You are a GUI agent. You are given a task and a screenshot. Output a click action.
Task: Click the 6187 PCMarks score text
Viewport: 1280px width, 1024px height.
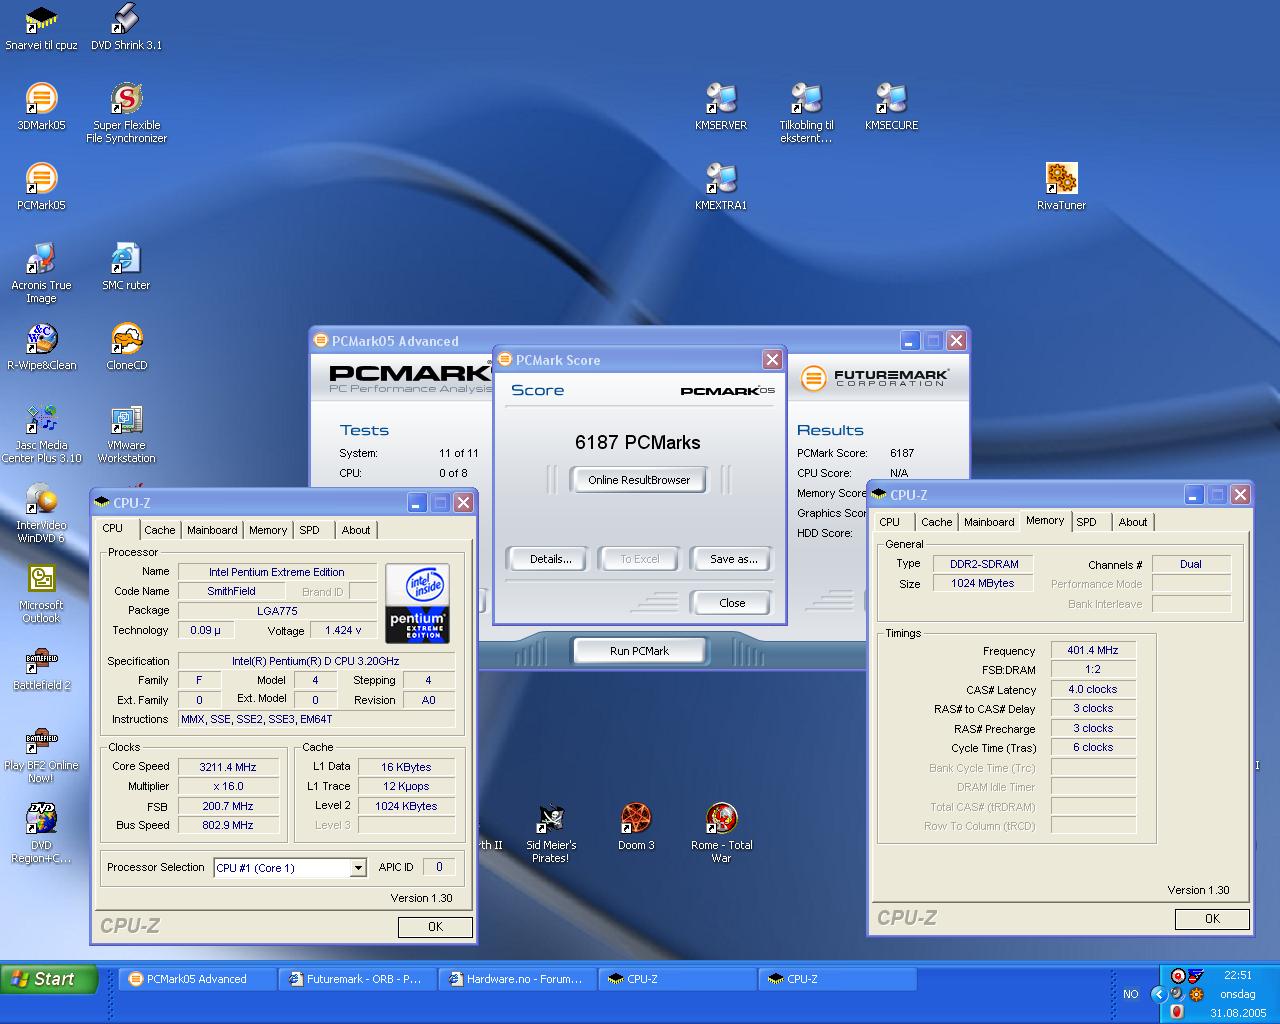click(x=638, y=443)
